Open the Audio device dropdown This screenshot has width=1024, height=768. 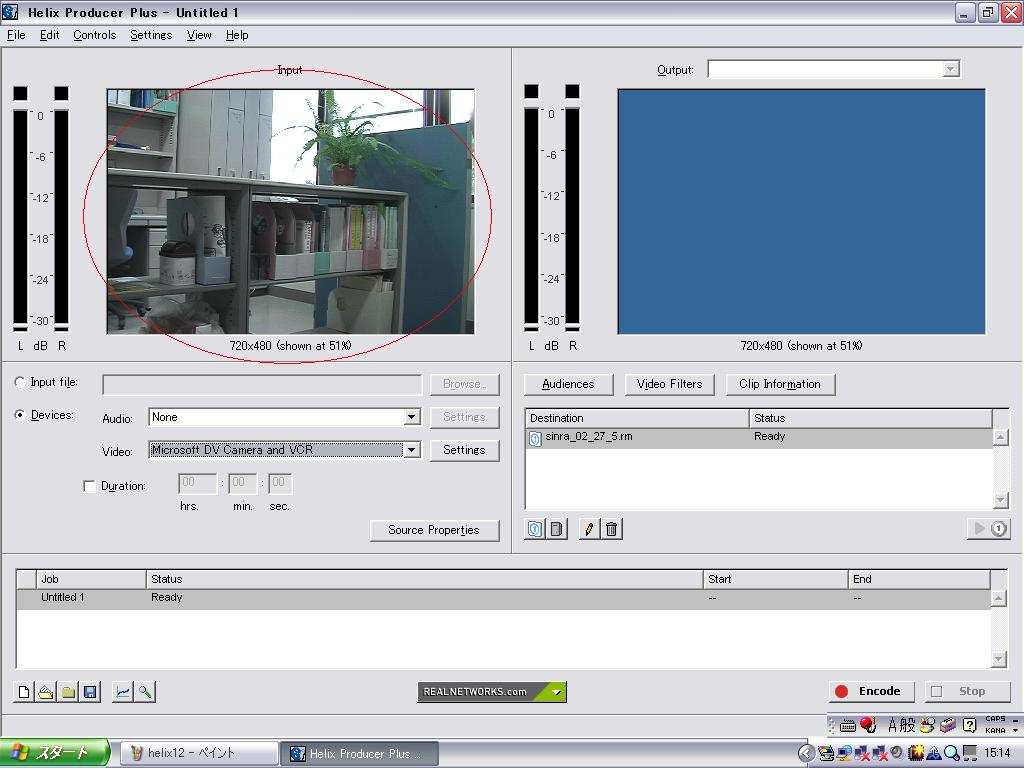pyautogui.click(x=411, y=417)
